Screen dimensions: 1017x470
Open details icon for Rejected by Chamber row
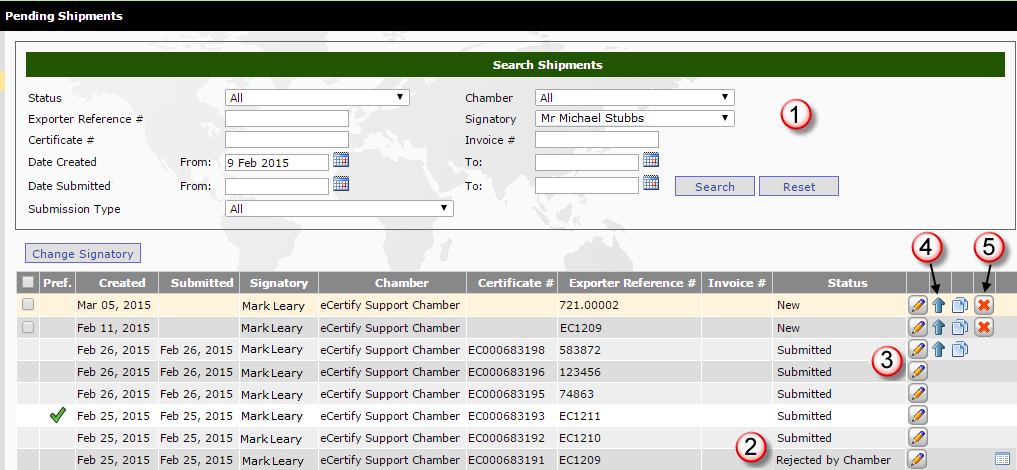[1003, 459]
